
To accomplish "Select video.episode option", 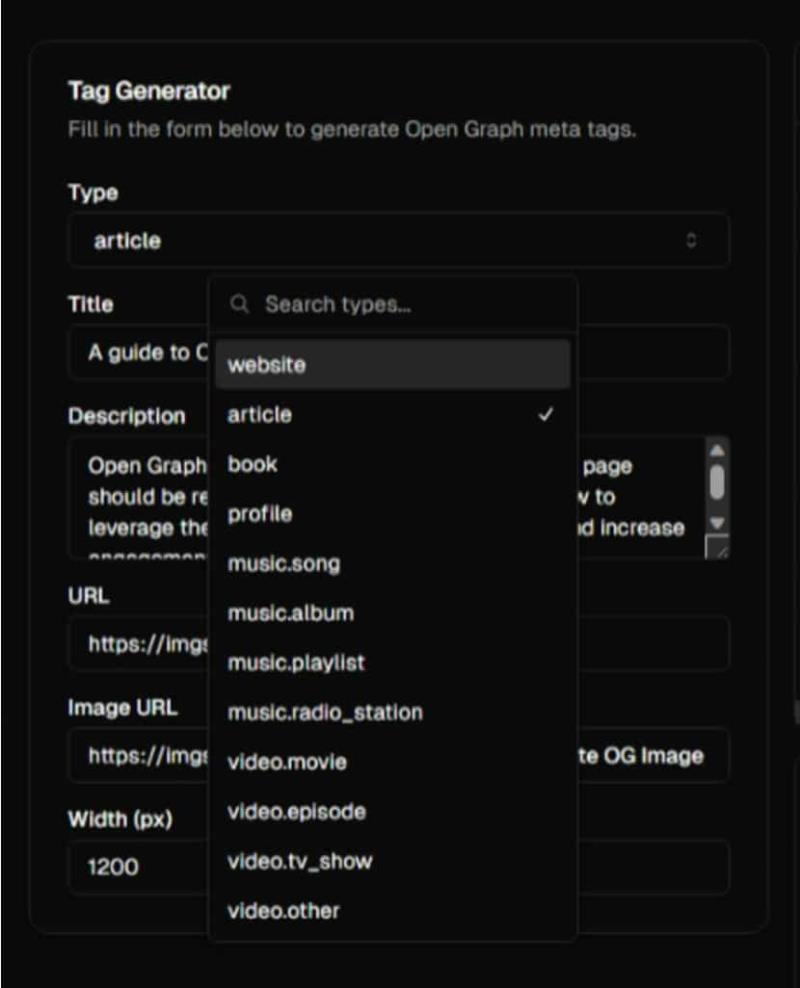I will (393, 812).
